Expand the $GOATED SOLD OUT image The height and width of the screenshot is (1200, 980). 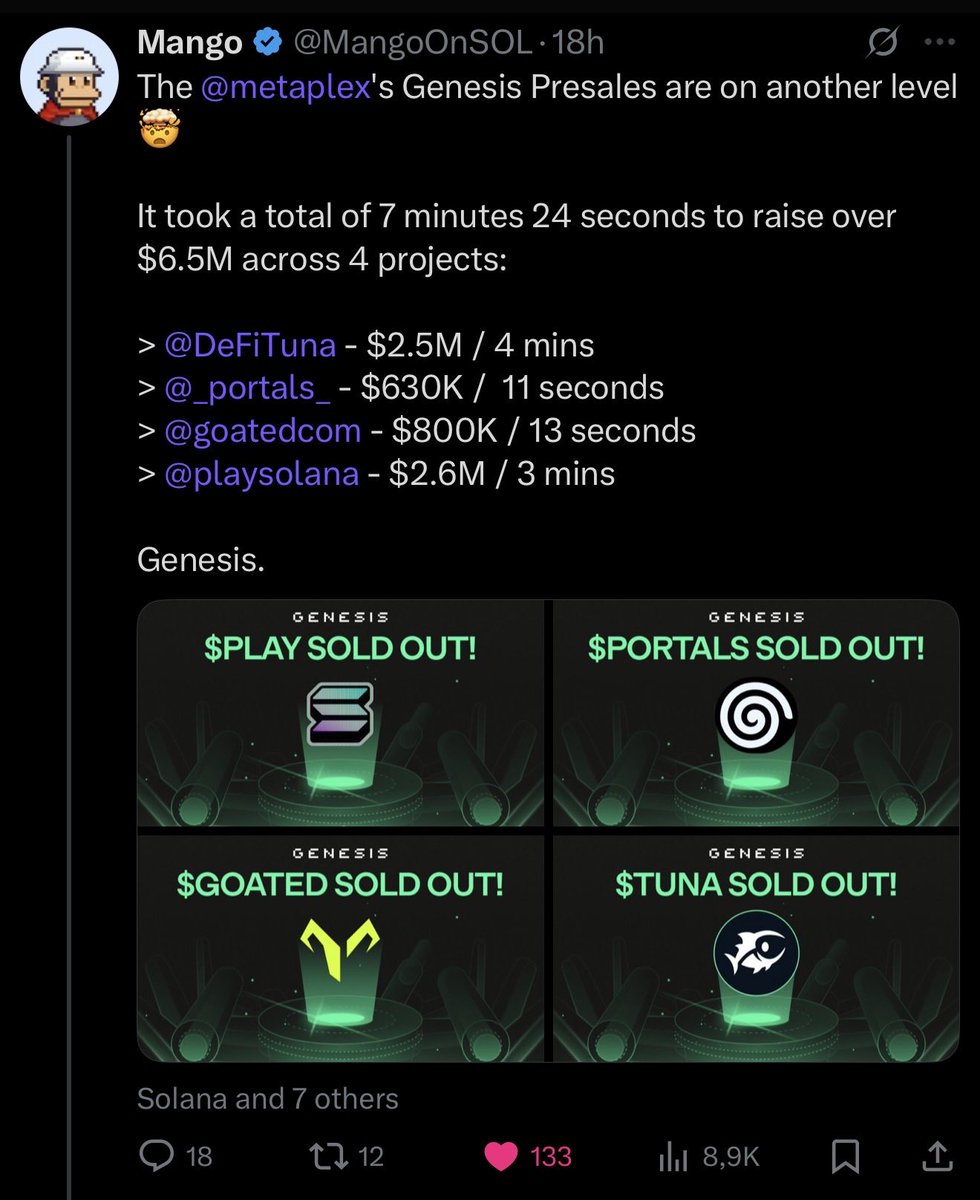(x=340, y=948)
